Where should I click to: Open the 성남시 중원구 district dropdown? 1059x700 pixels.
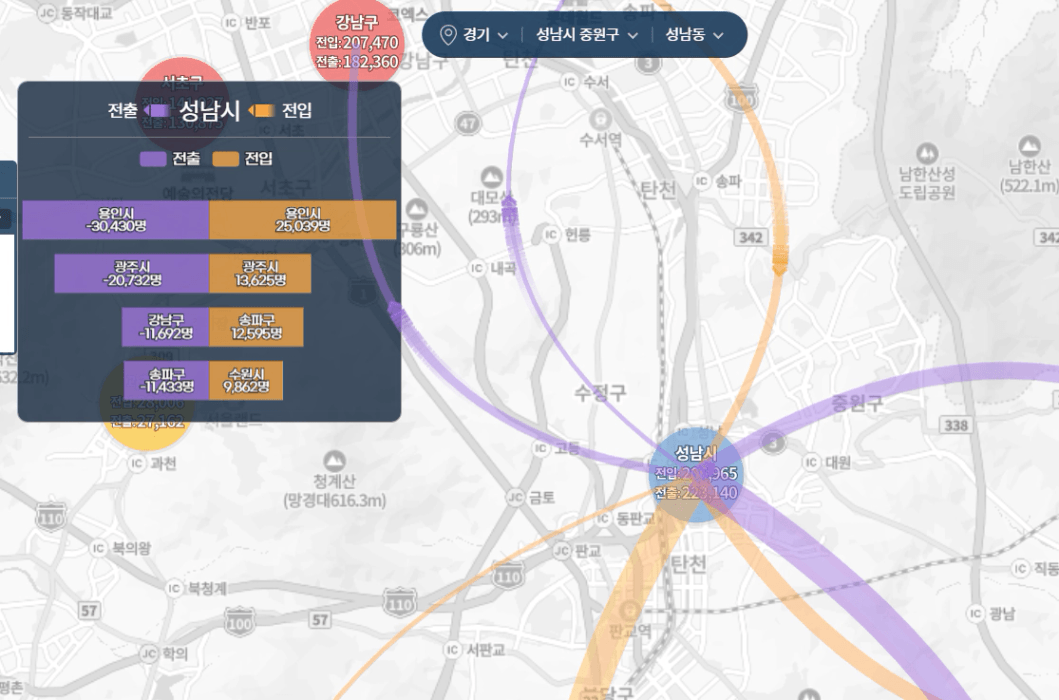coord(586,34)
